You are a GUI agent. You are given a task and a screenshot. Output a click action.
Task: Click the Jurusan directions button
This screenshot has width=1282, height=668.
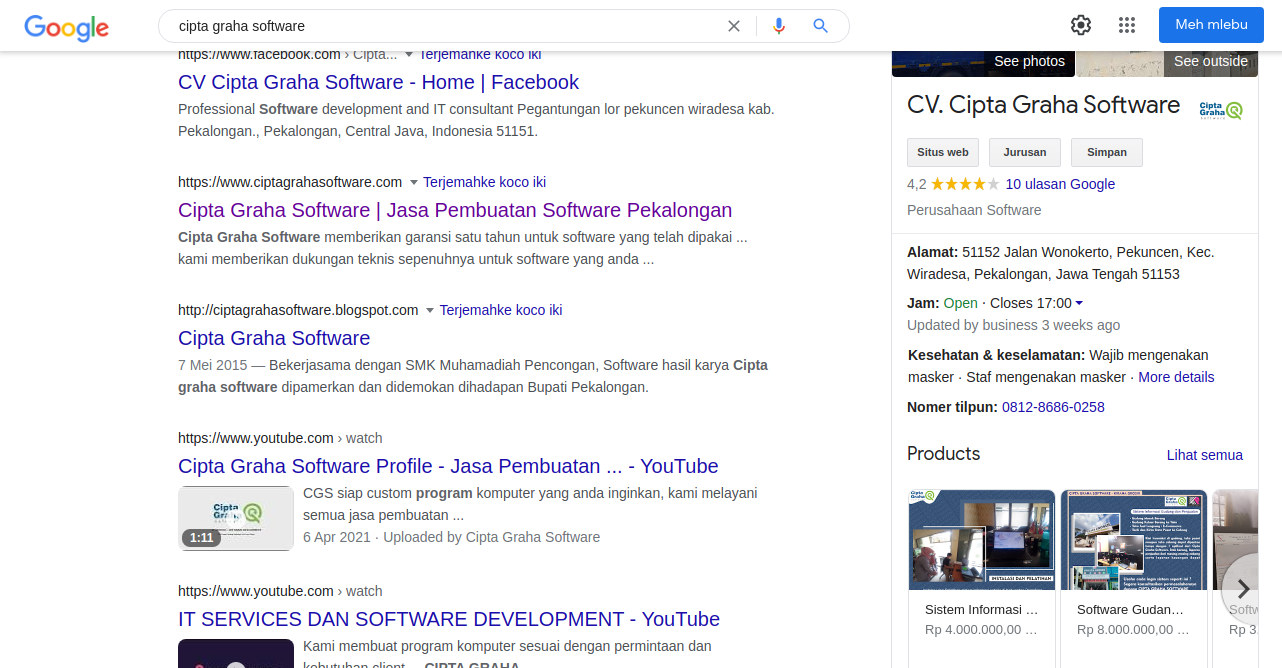(x=1025, y=152)
